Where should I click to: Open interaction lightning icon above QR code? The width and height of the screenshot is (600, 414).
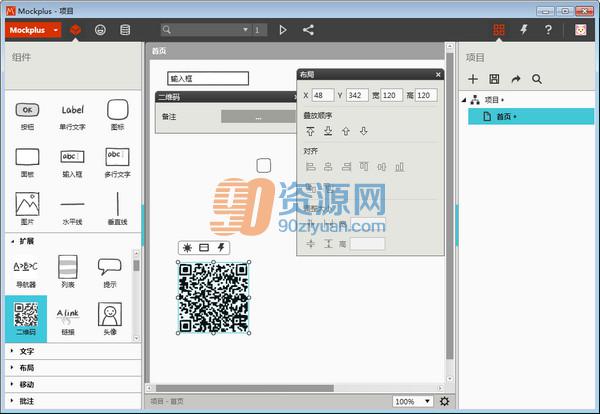[221, 248]
